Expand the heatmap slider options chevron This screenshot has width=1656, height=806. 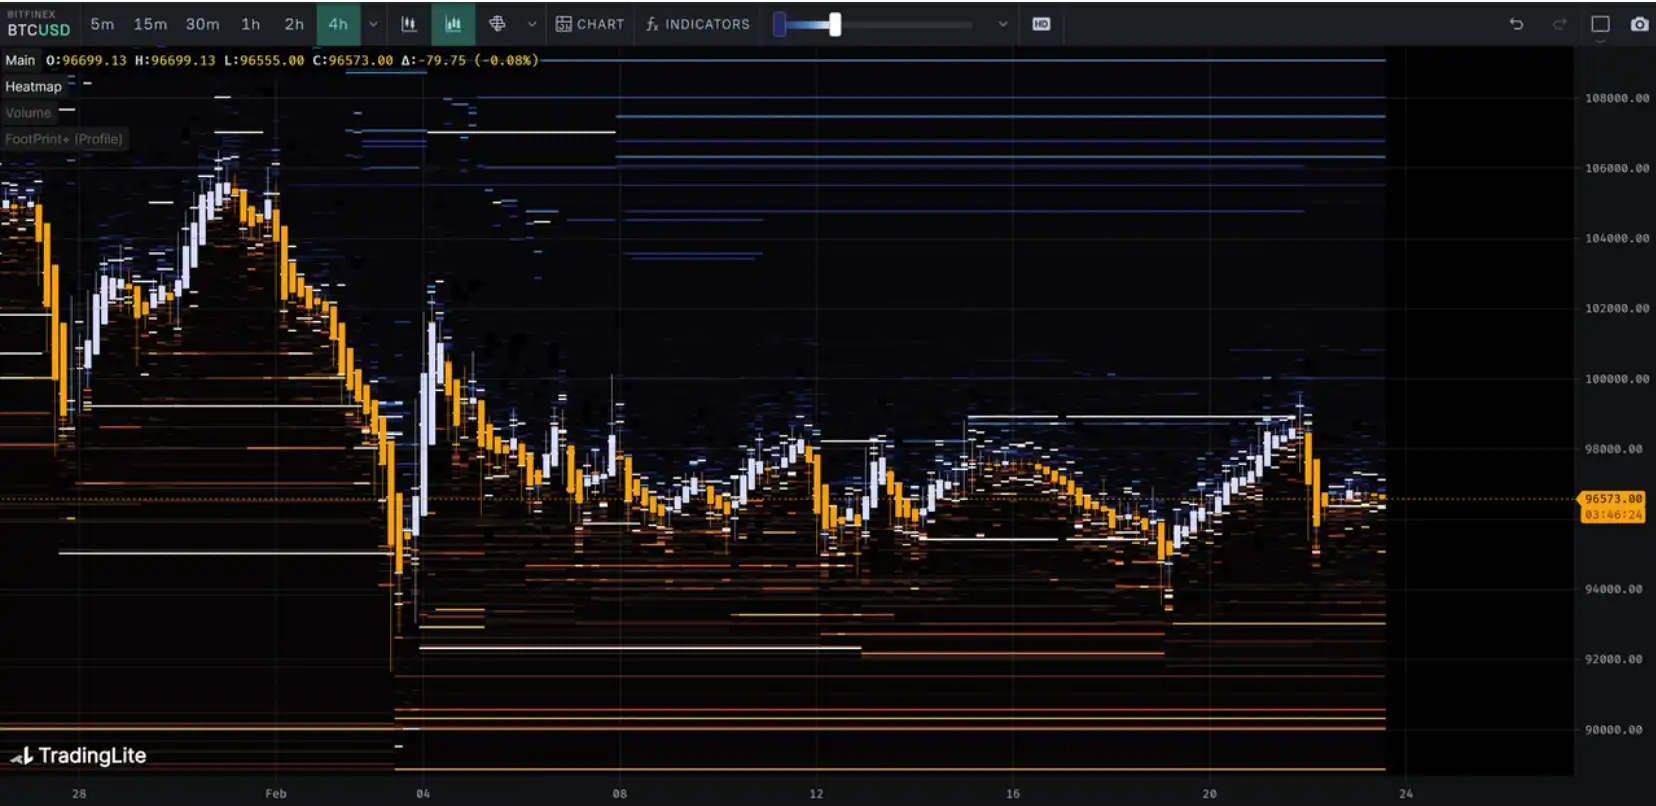(1003, 24)
